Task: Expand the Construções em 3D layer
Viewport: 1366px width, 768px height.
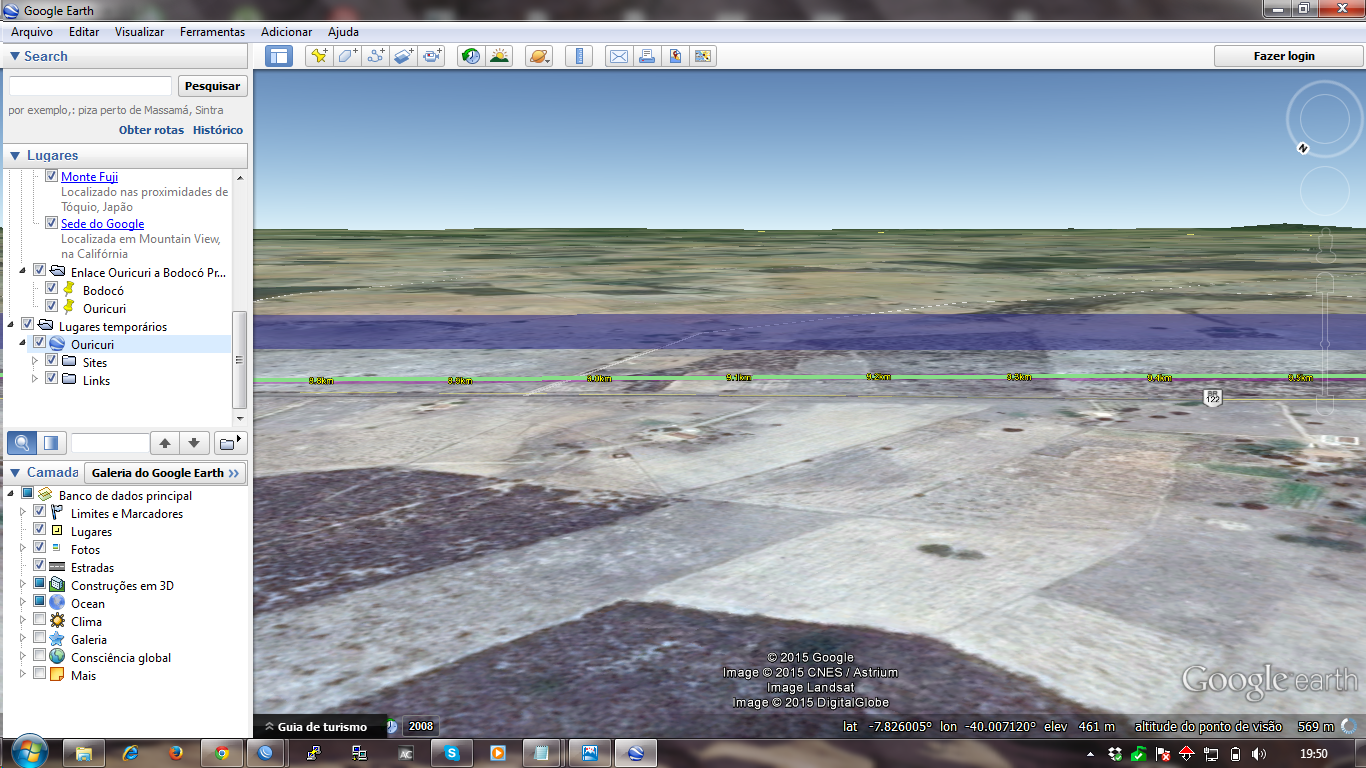Action: click(23, 584)
